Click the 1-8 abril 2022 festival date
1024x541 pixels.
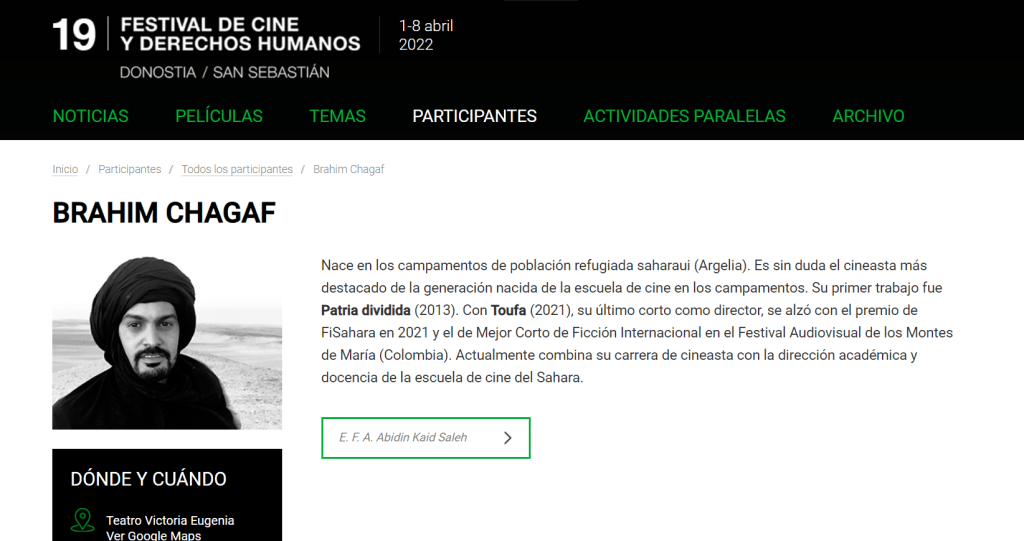[425, 35]
